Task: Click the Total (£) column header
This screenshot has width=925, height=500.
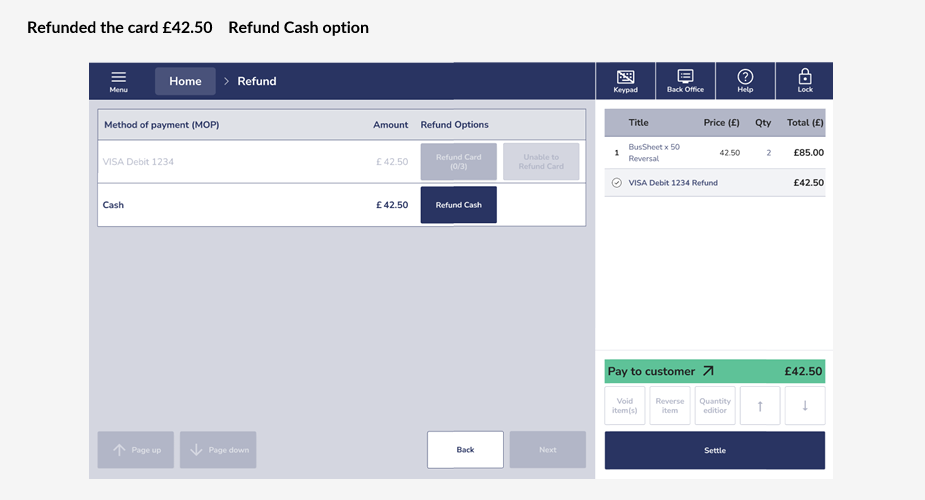Action: tap(805, 123)
